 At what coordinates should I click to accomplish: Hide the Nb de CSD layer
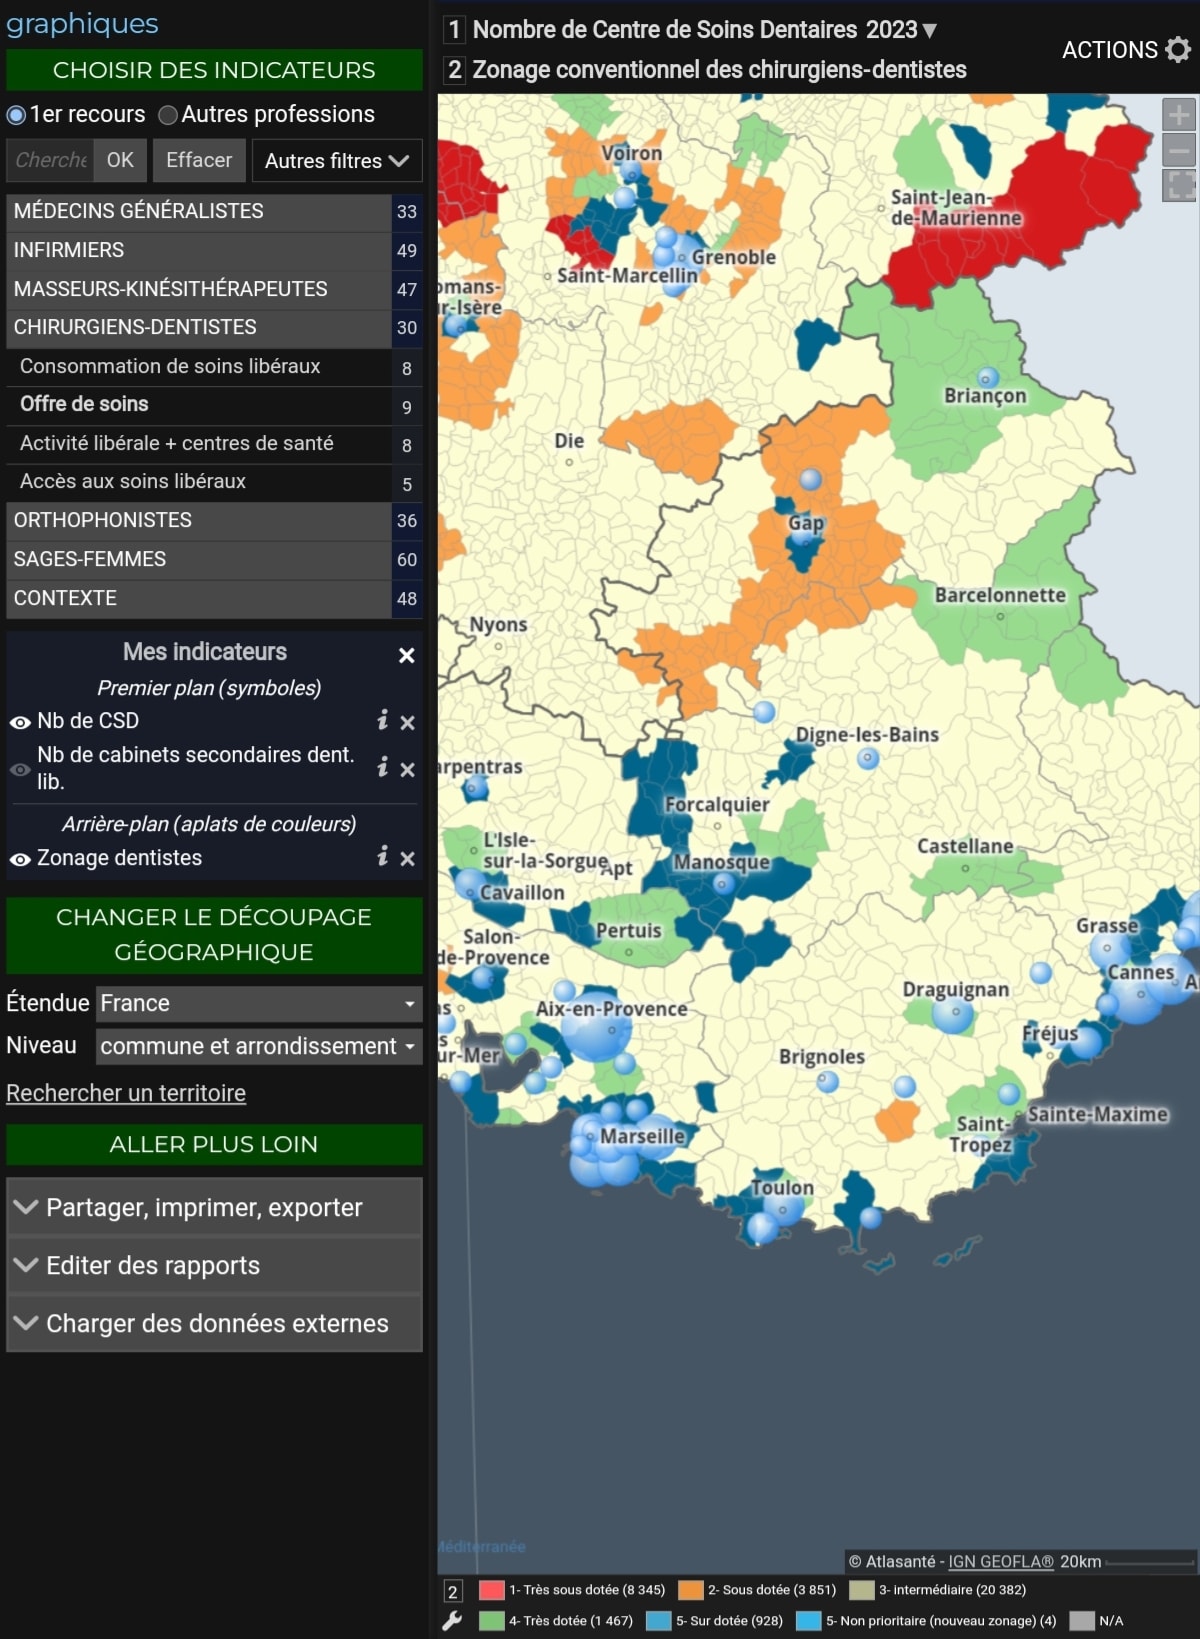(x=20, y=722)
